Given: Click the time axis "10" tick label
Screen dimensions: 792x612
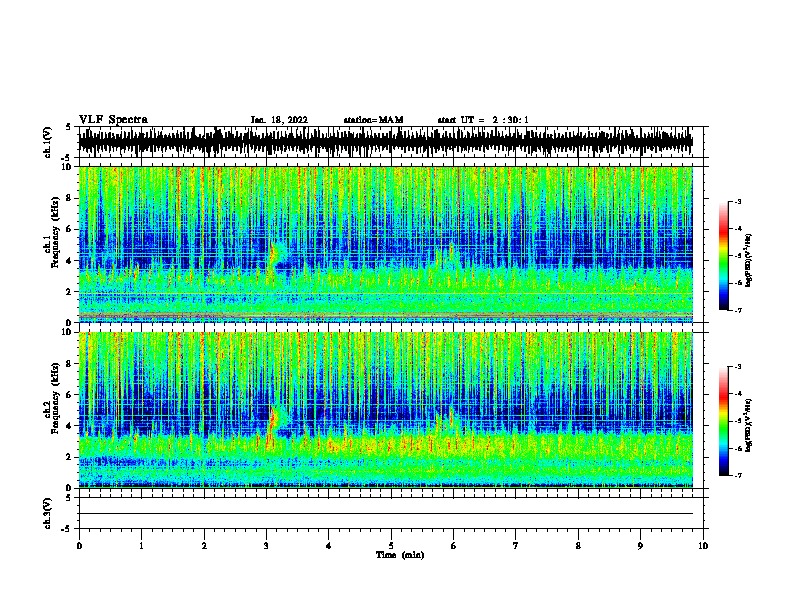Looking at the screenshot, I should click(703, 546).
